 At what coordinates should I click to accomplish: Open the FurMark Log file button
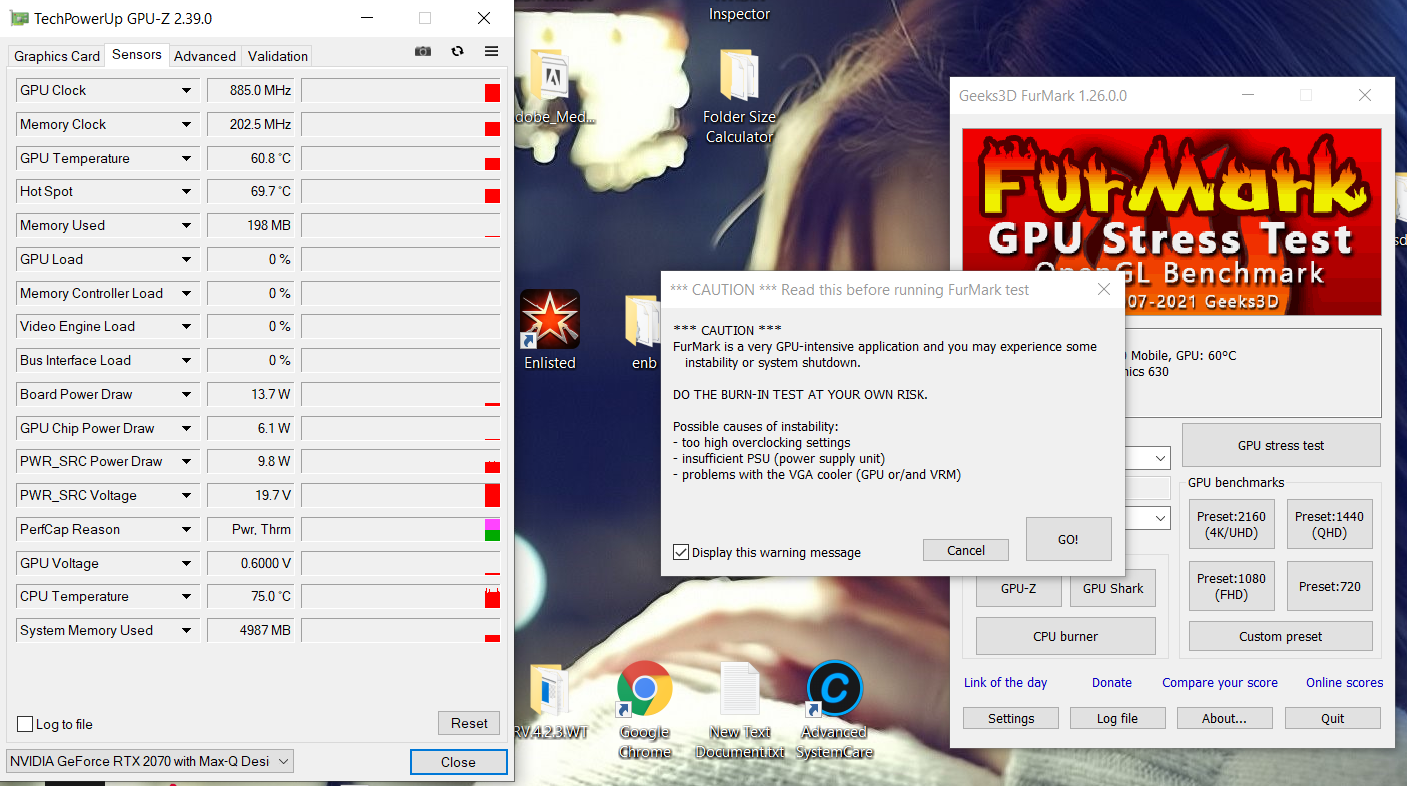click(x=1117, y=718)
